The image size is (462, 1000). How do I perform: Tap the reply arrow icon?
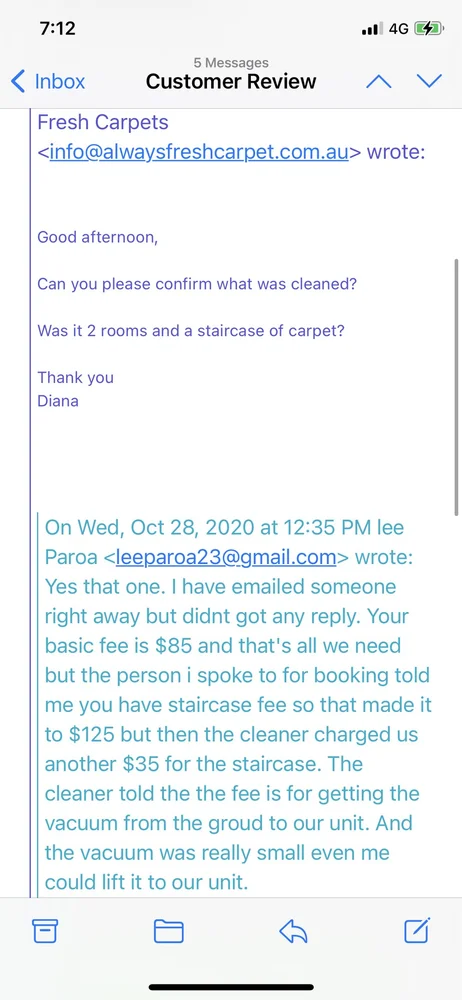[x=294, y=932]
